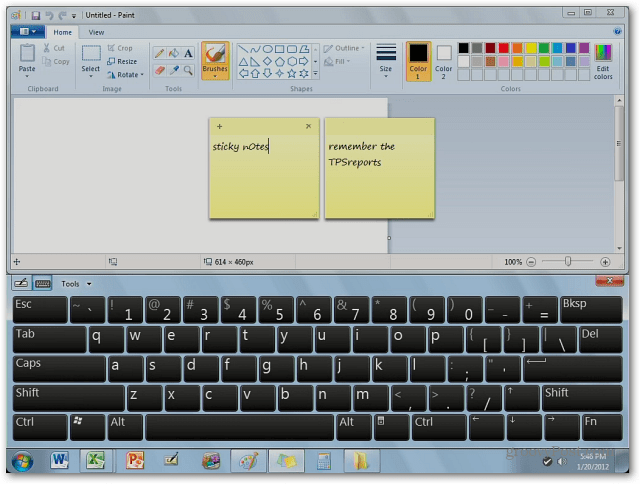Click the zoom out minus button
The width and height of the screenshot is (640, 484).
(x=531, y=262)
